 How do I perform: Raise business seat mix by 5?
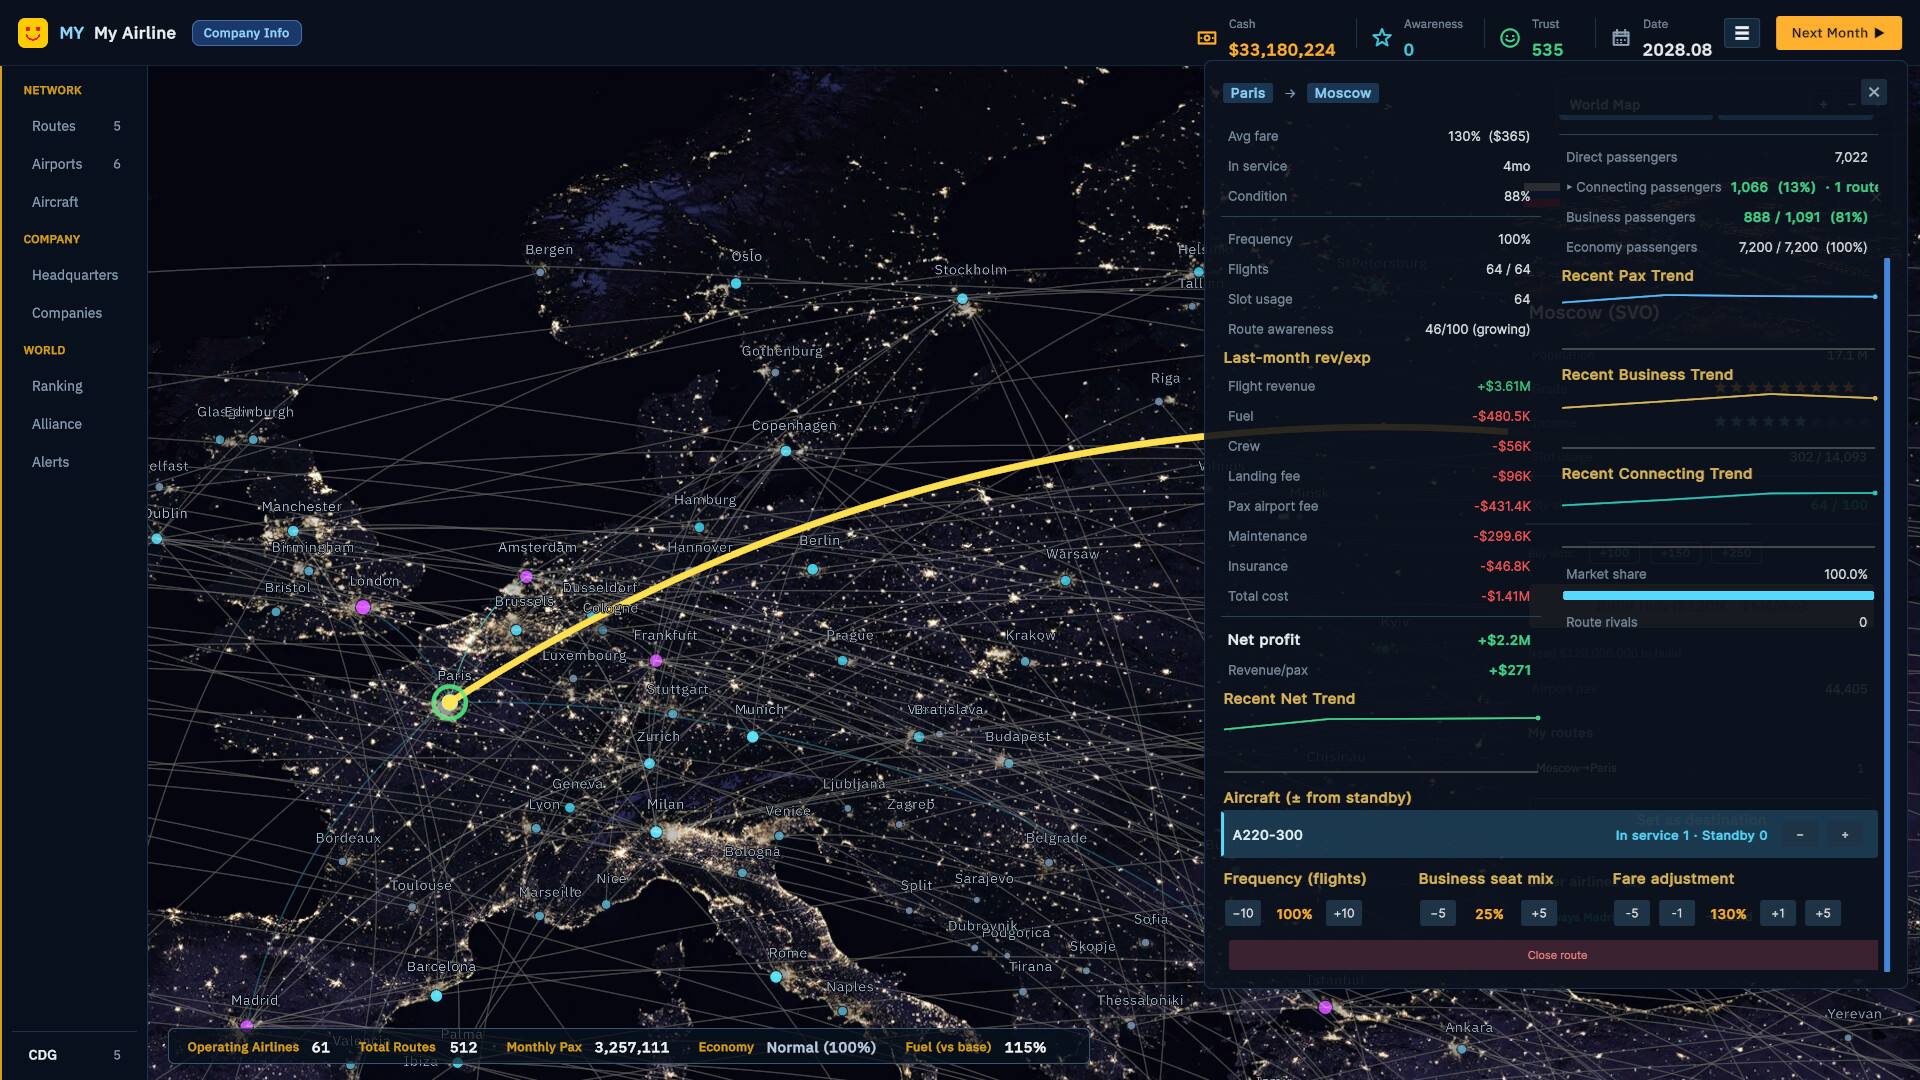tap(1539, 913)
